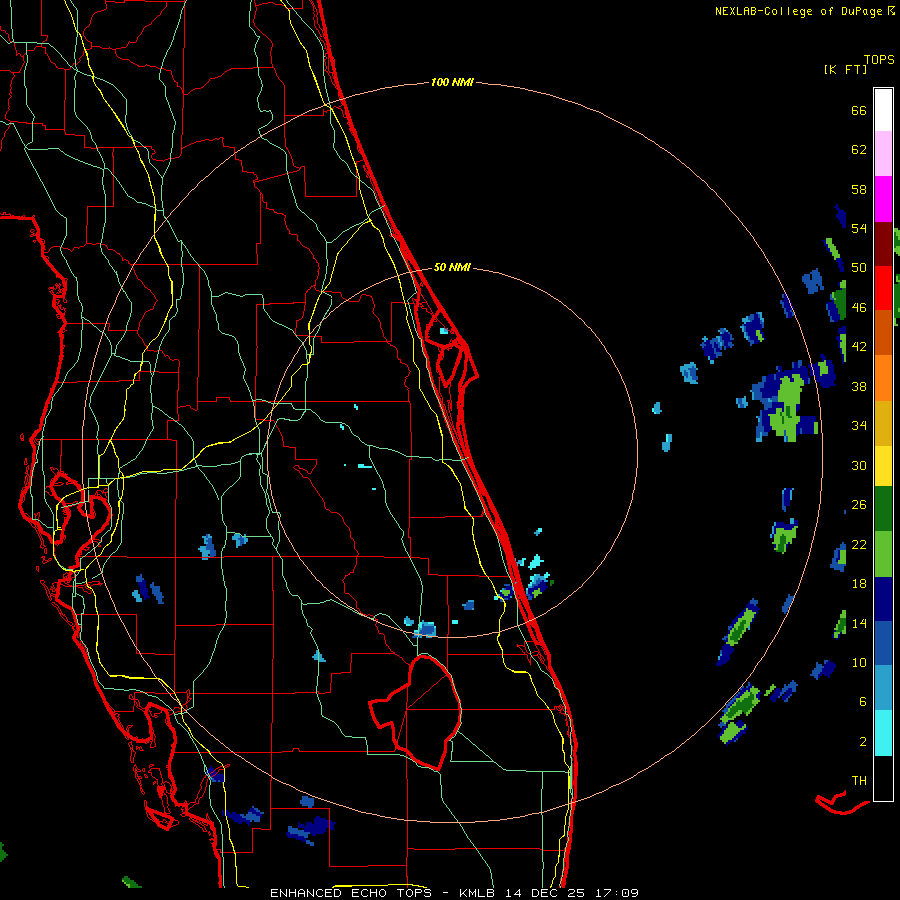Click the dark red 54 K FT swatch
This screenshot has width=900, height=900.
click(x=883, y=243)
